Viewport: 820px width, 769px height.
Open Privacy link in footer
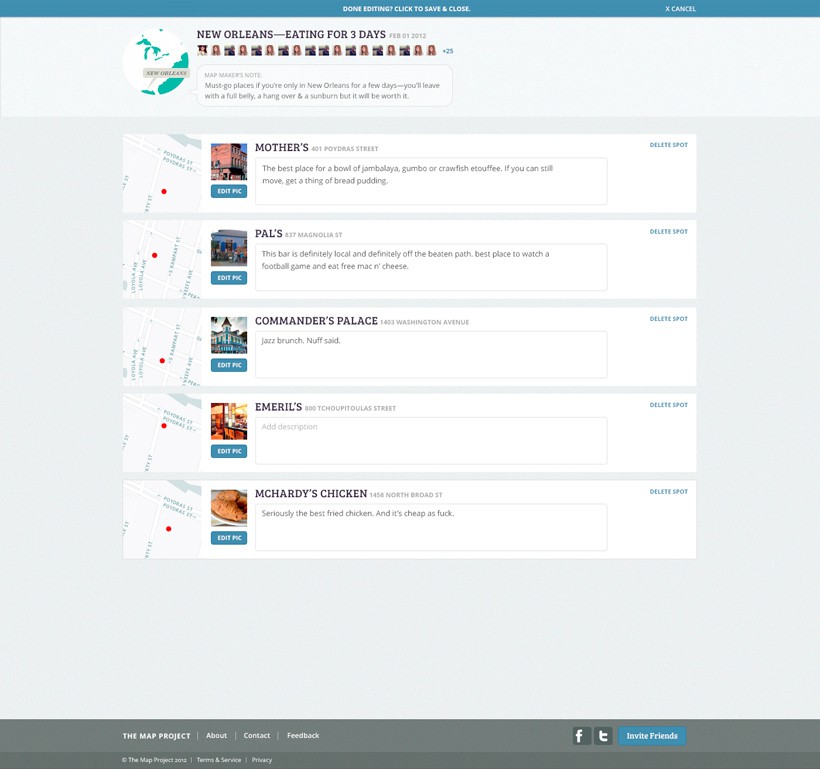[262, 760]
